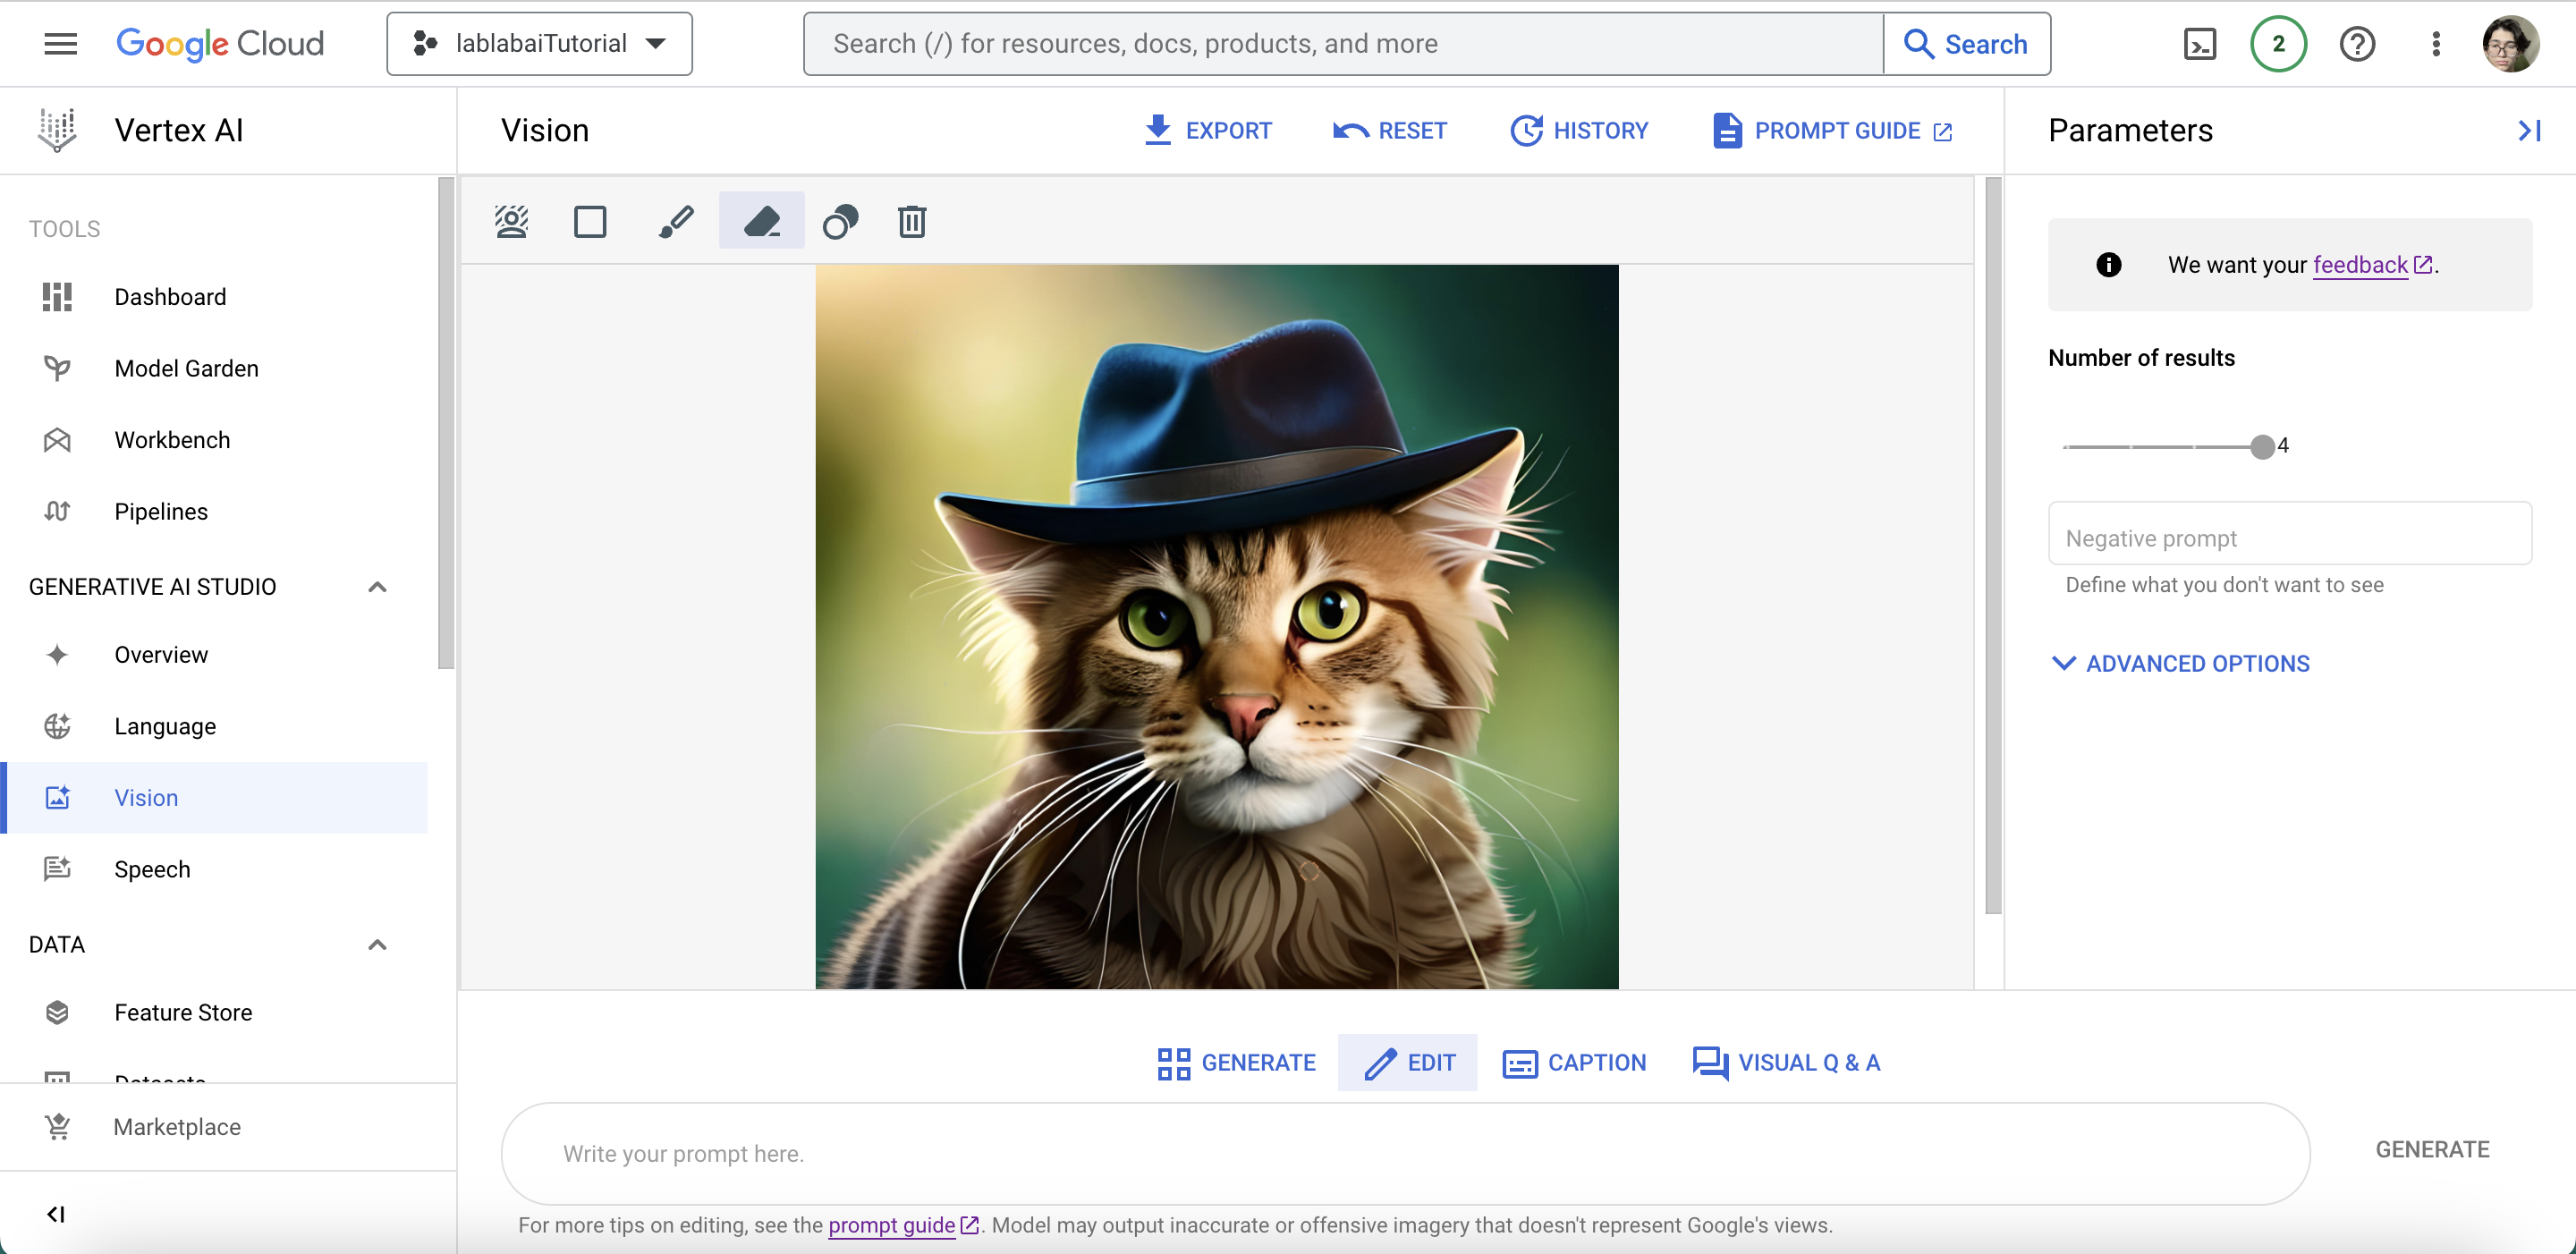Adjust the Number of results slider

click(2262, 447)
